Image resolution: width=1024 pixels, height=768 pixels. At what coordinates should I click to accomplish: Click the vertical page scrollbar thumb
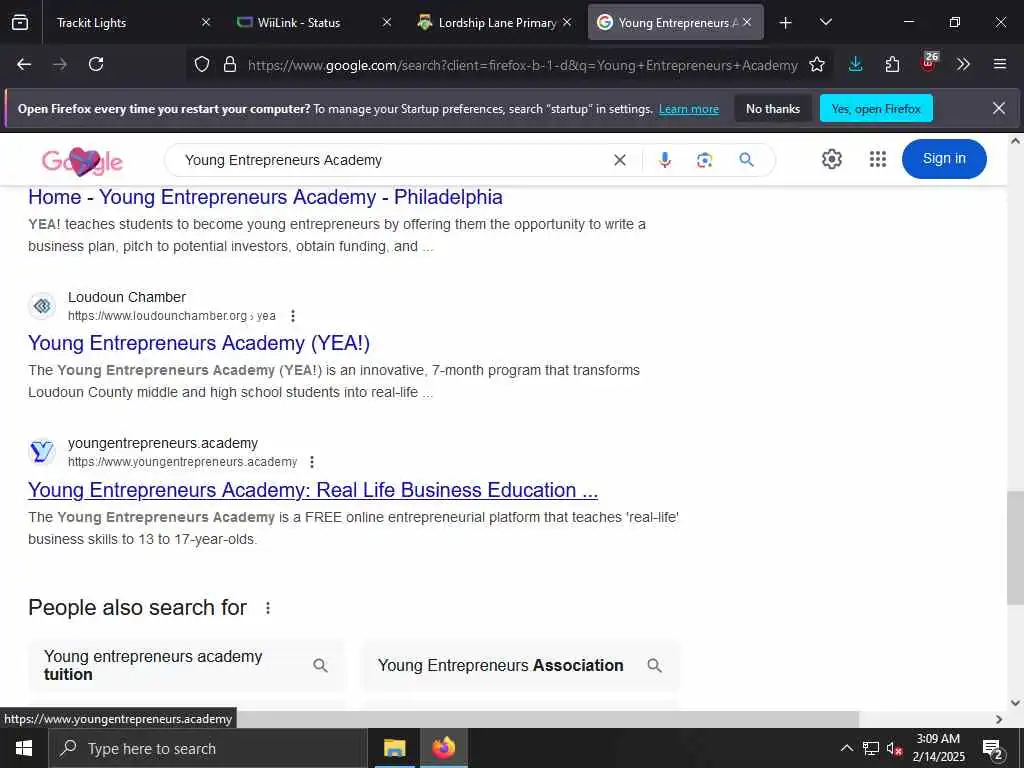(1015, 547)
